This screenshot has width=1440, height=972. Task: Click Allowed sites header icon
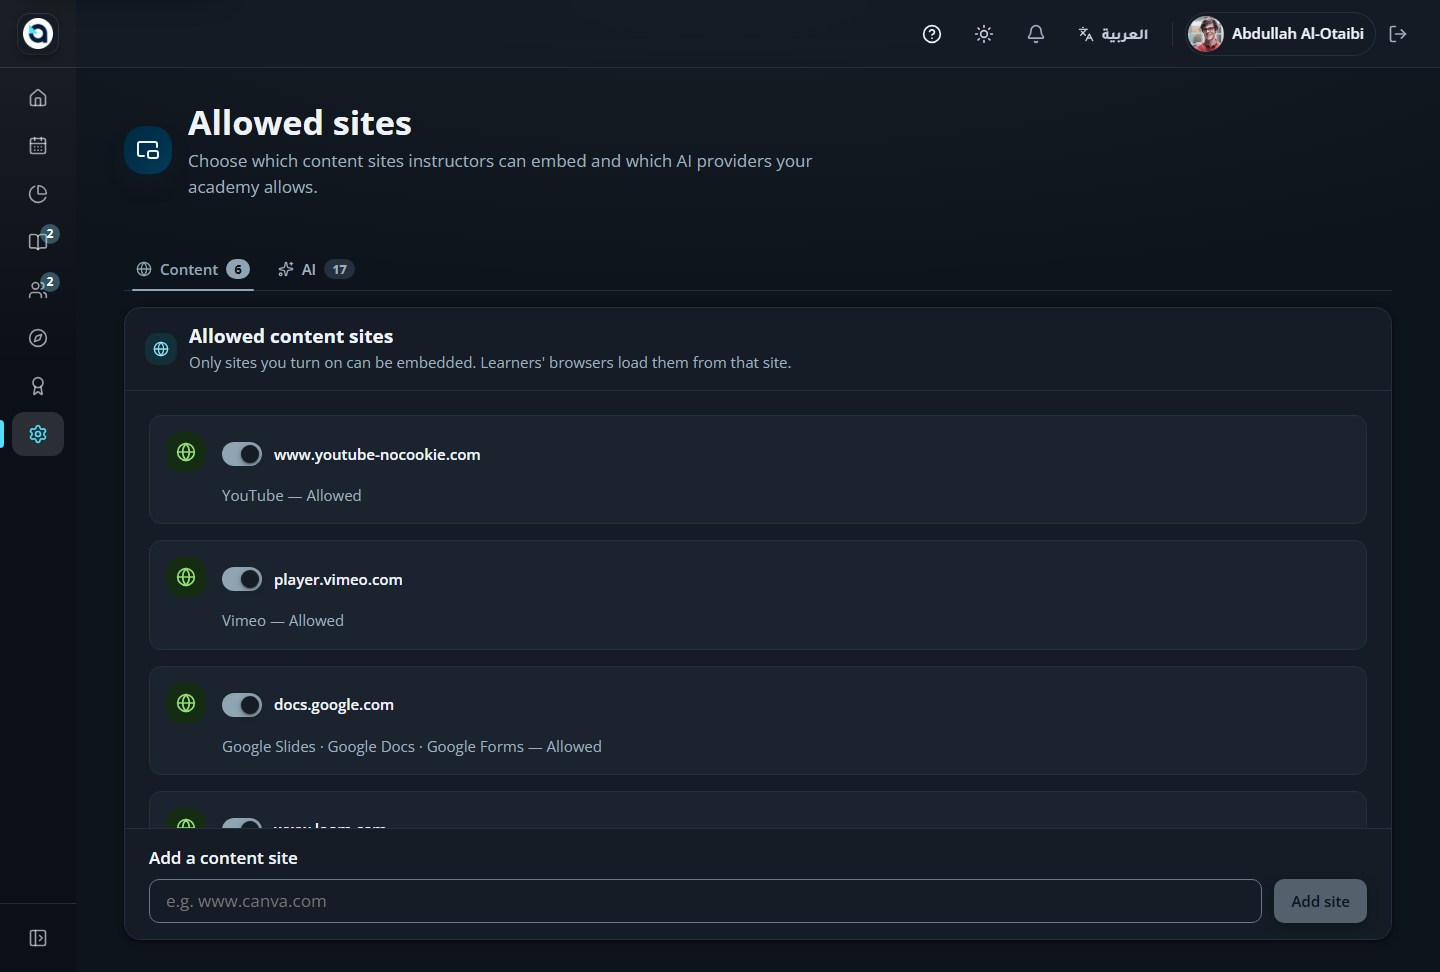pos(148,150)
